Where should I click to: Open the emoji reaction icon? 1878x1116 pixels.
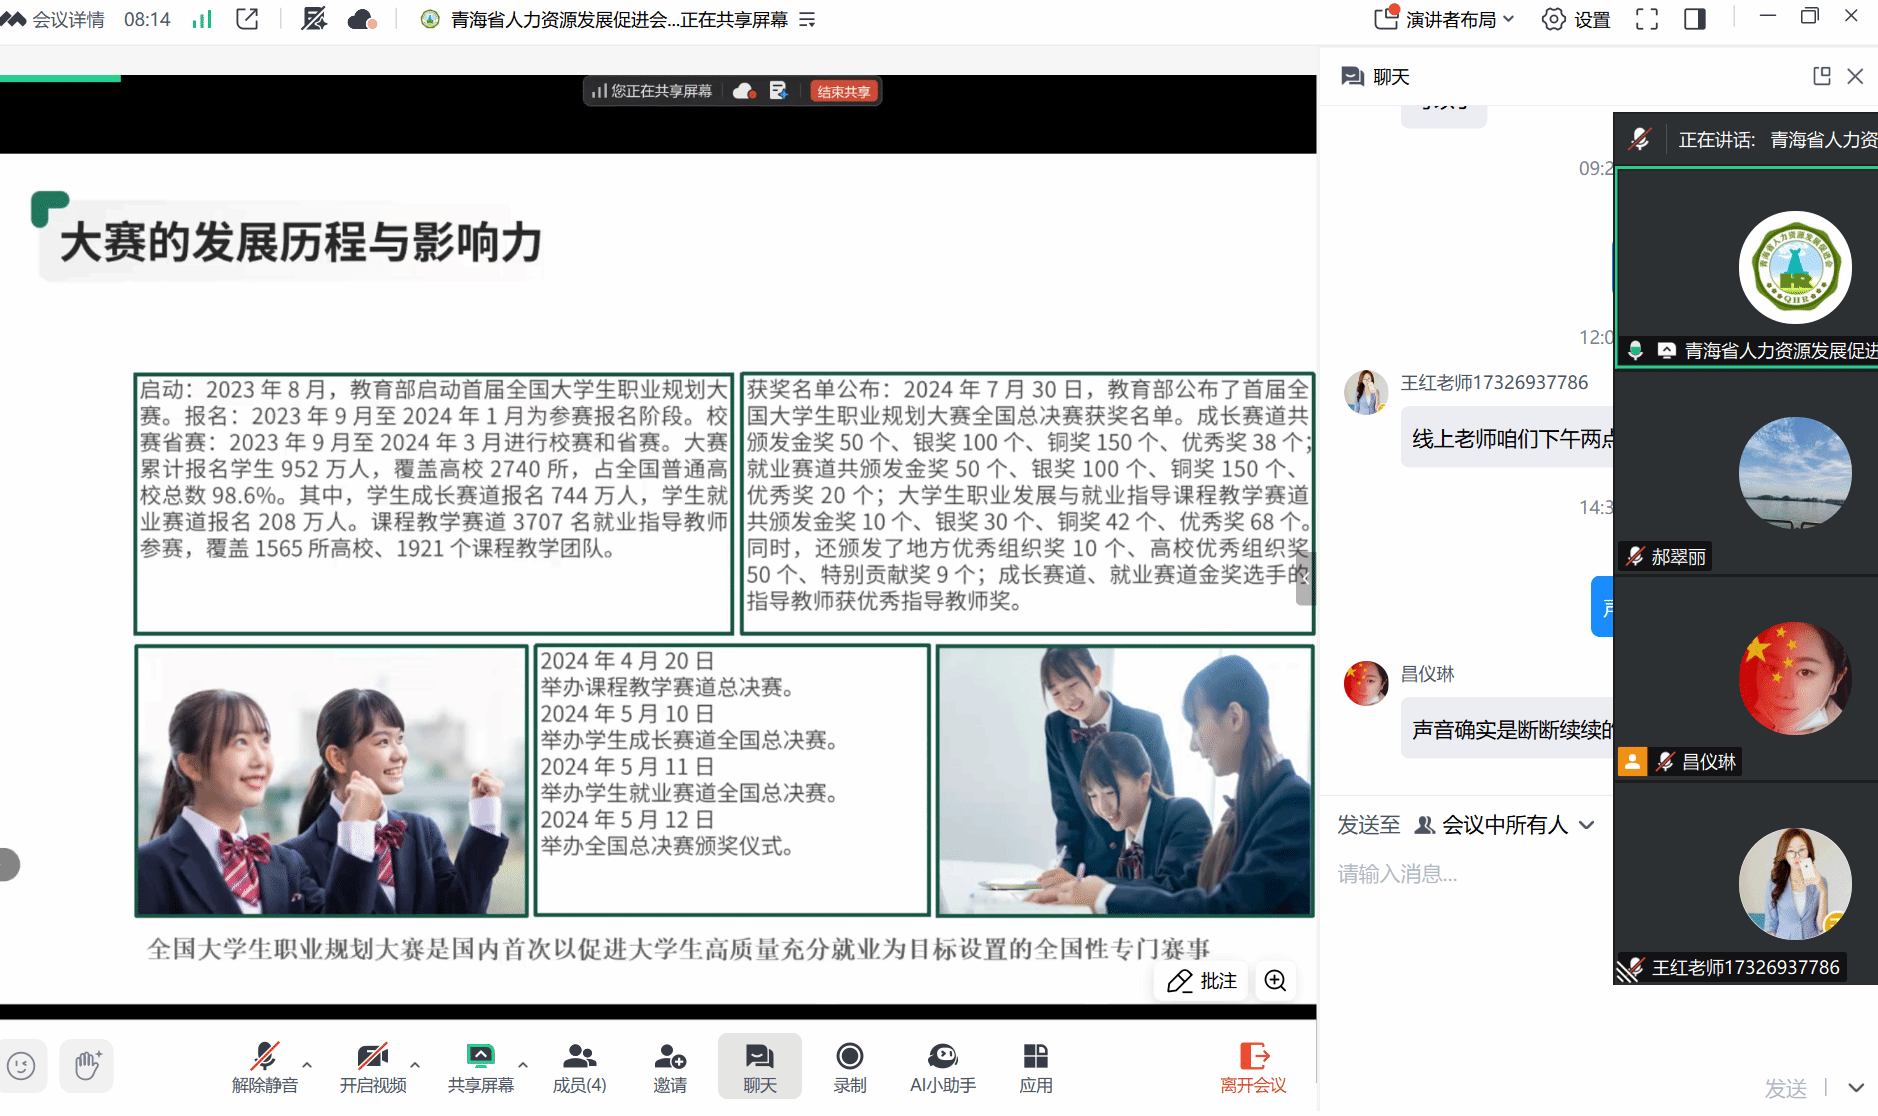[x=21, y=1066]
